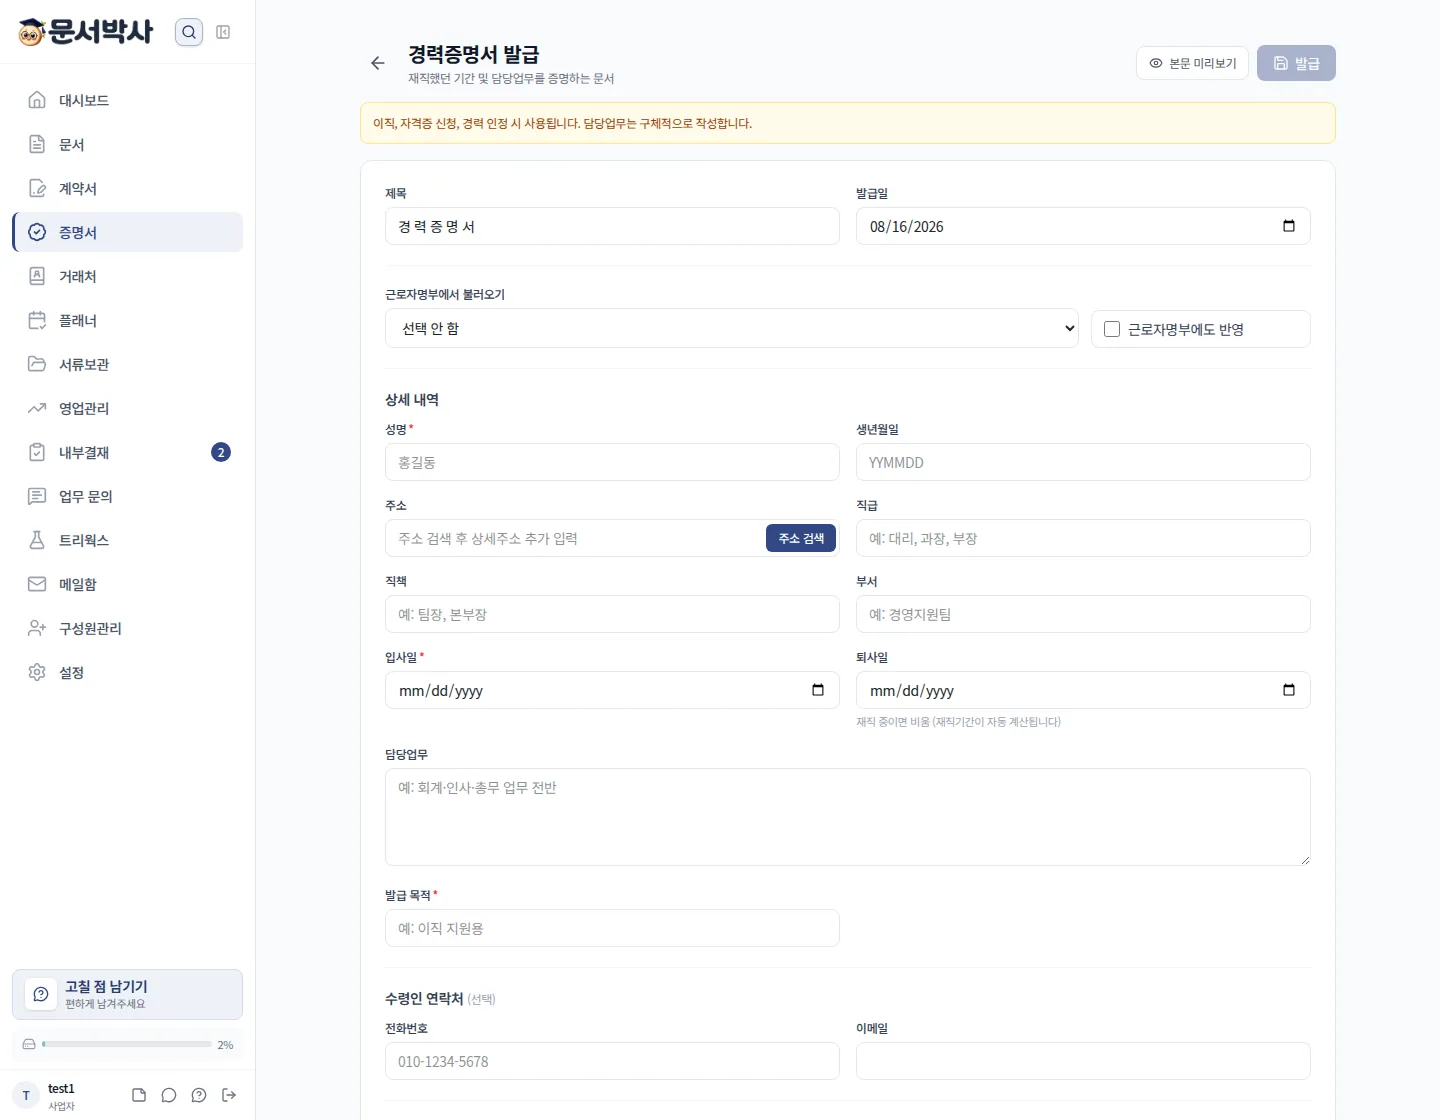Open 업무 문의 in the sidebar

point(128,496)
